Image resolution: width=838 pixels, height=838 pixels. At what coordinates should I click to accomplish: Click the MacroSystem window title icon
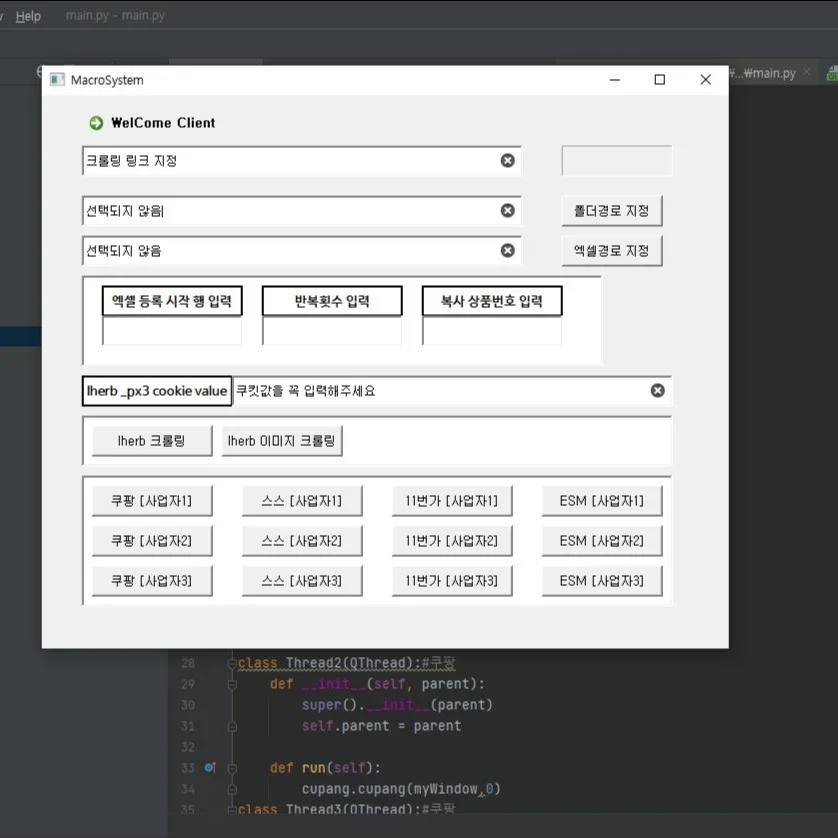[57, 80]
